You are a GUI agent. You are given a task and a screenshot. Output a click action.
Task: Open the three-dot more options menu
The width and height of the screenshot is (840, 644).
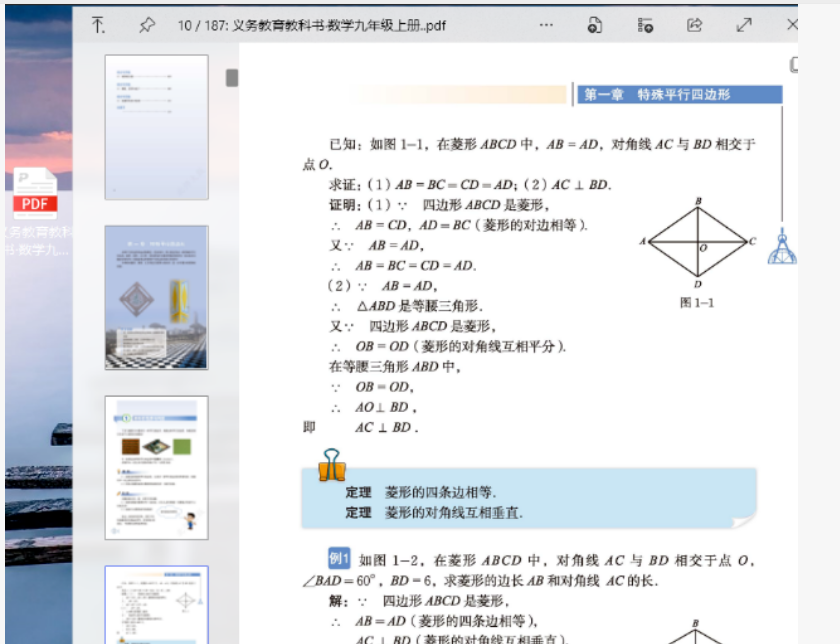(545, 24)
